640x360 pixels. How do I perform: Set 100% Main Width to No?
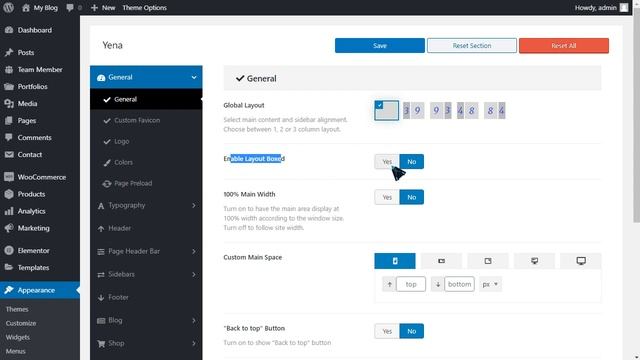coord(411,197)
